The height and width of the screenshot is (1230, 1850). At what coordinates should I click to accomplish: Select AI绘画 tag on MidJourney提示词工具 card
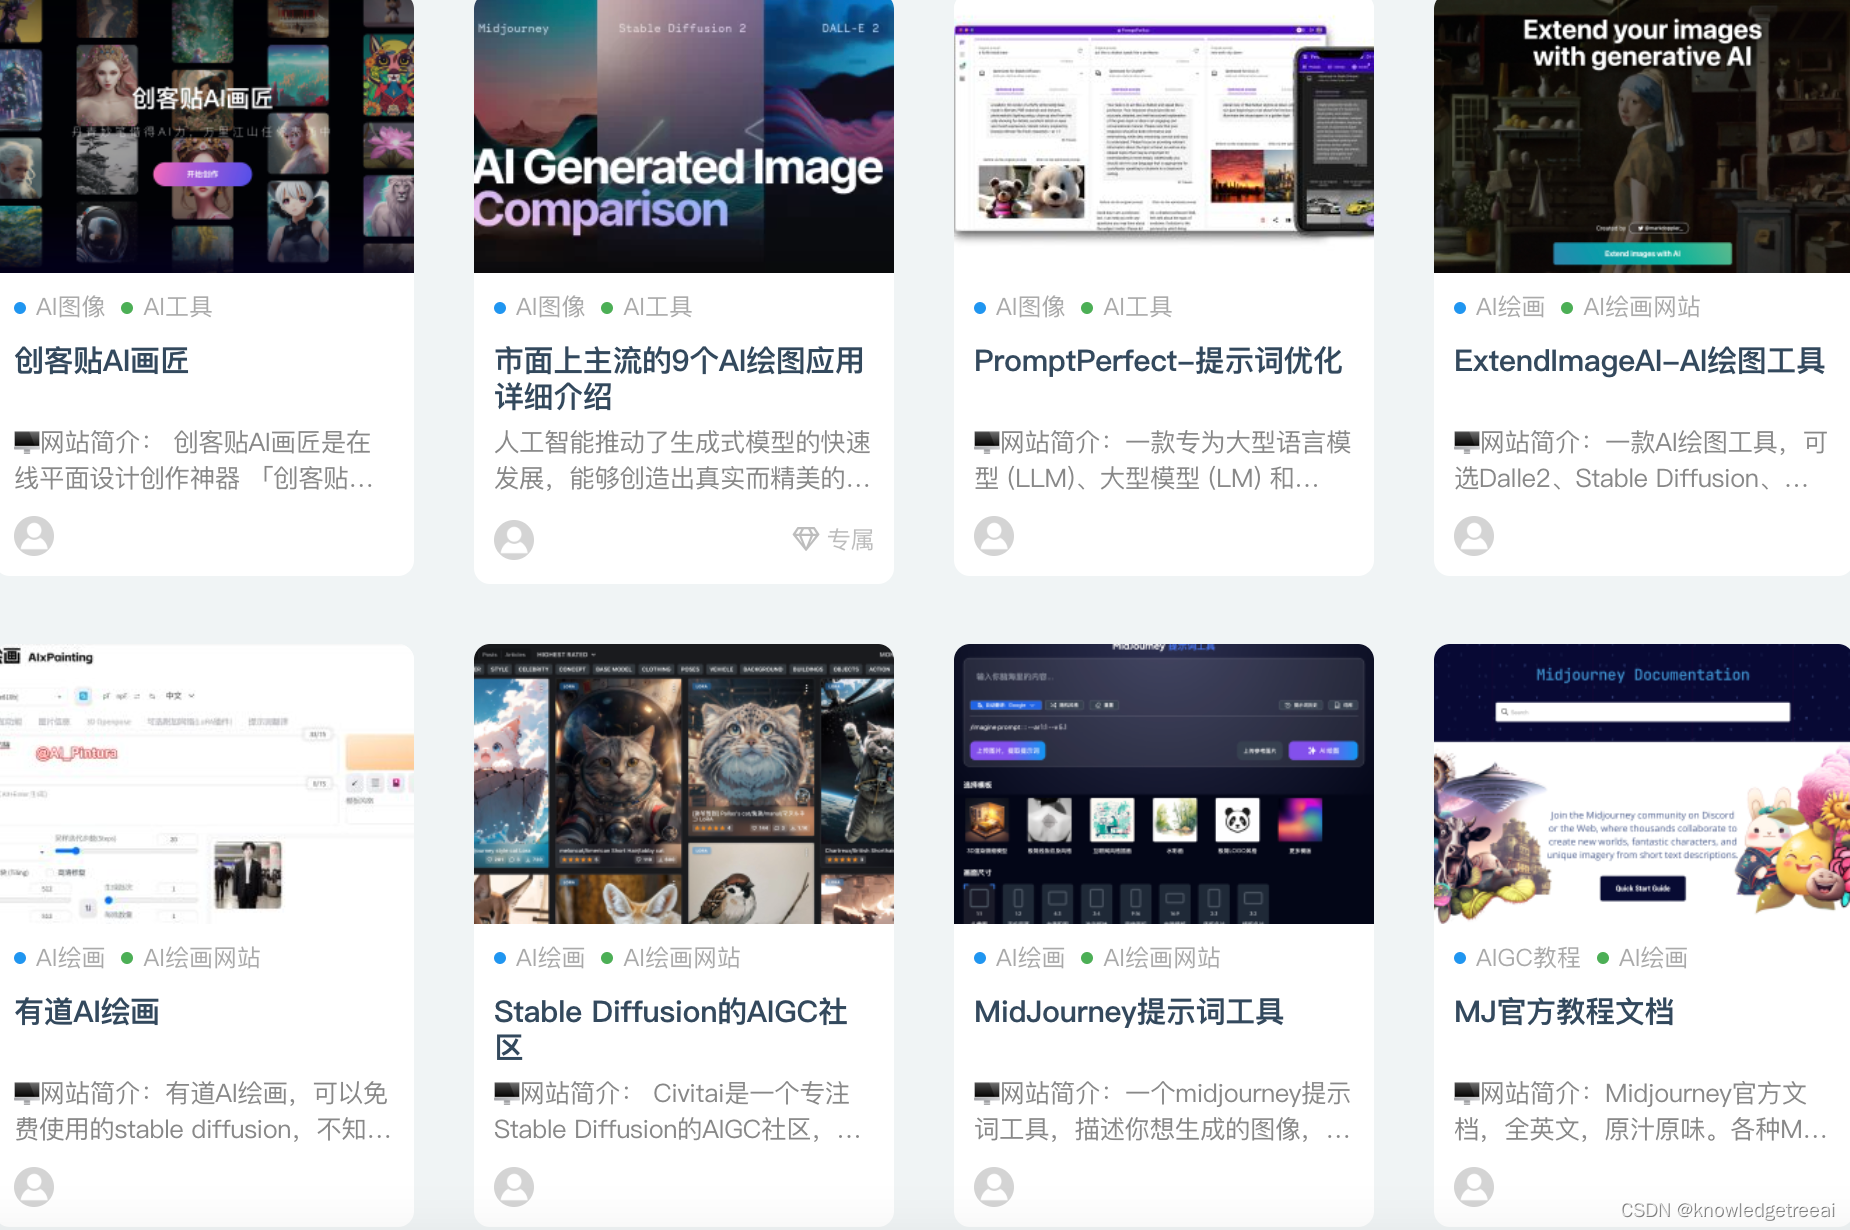tap(1030, 958)
